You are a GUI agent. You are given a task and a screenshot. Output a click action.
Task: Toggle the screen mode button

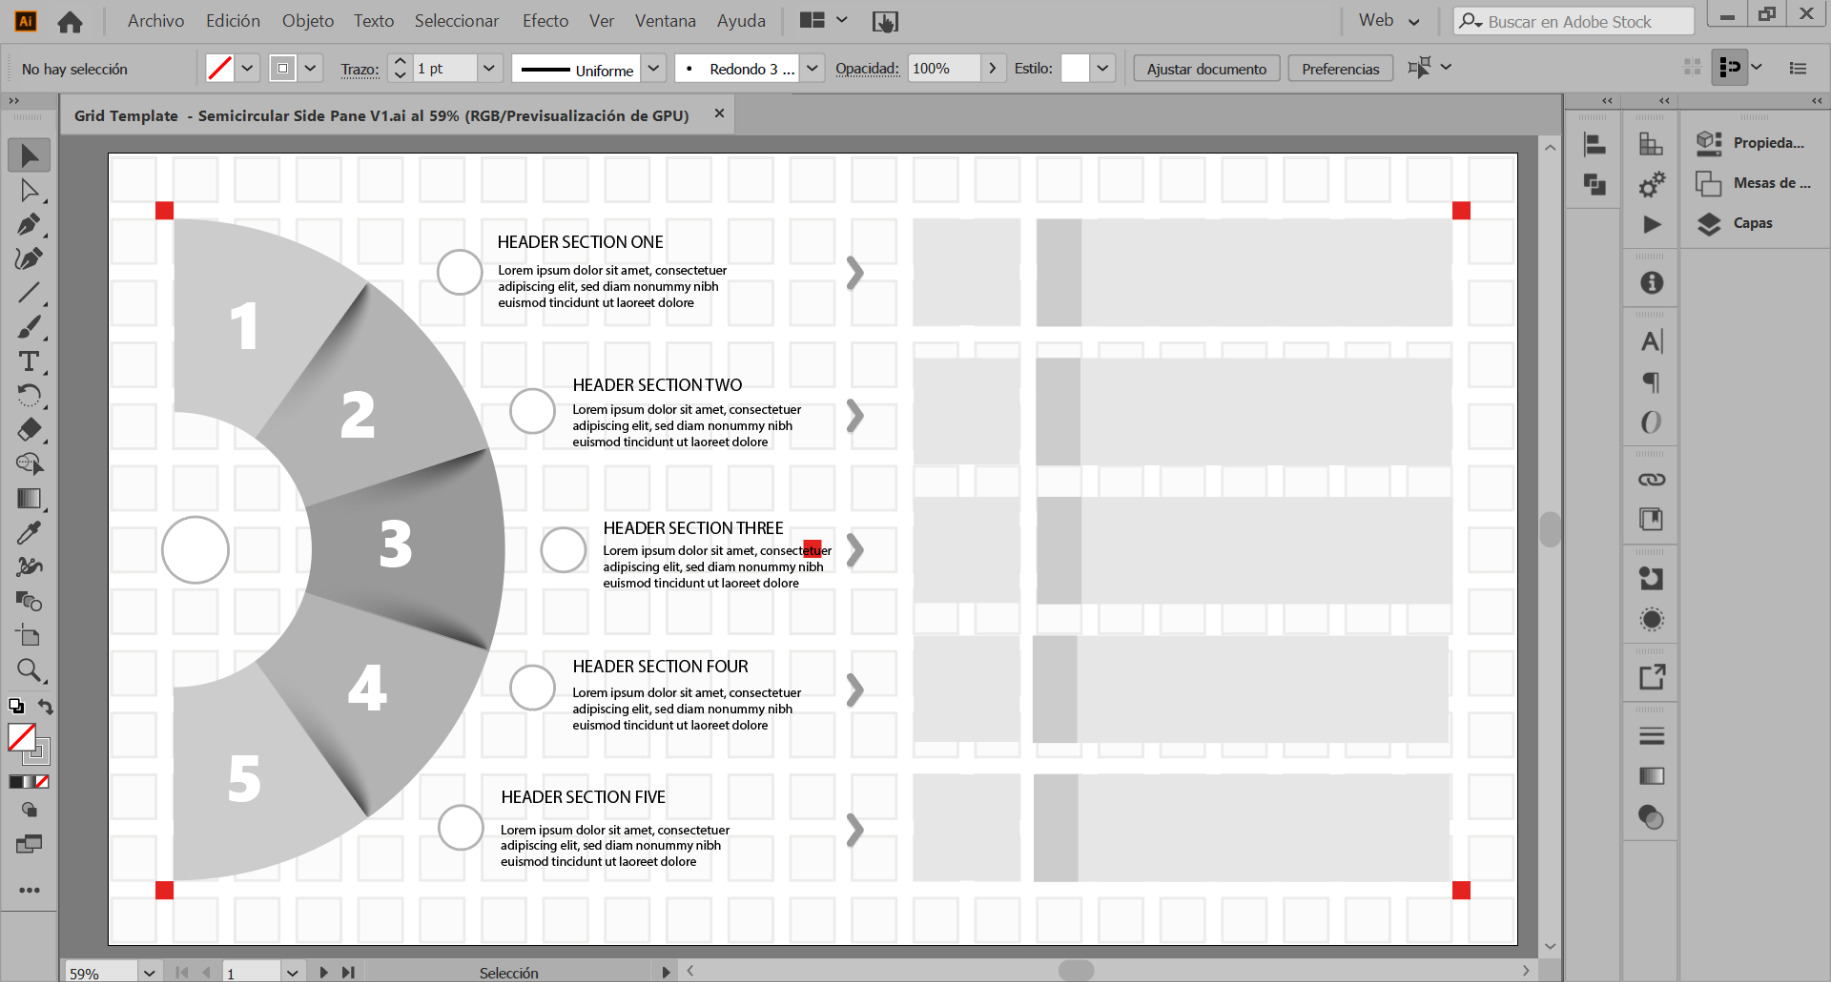tap(29, 845)
